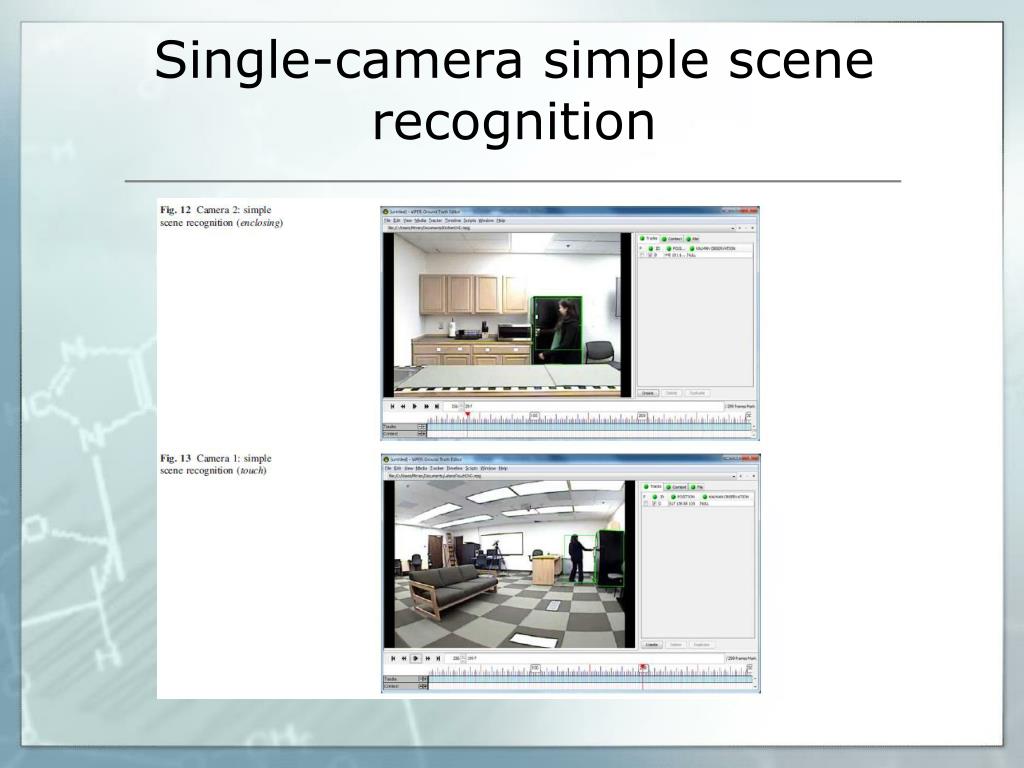Open Tracker menu in the top editor window
The width and height of the screenshot is (1024, 768).
[x=435, y=221]
